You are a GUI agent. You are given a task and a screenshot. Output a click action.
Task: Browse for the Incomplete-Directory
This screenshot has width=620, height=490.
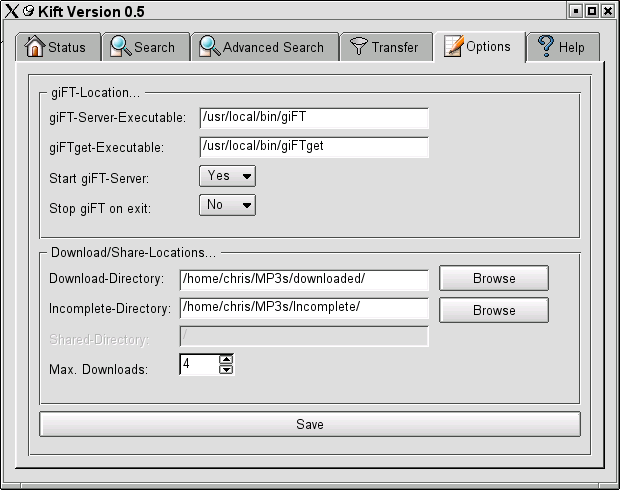pyautogui.click(x=494, y=310)
